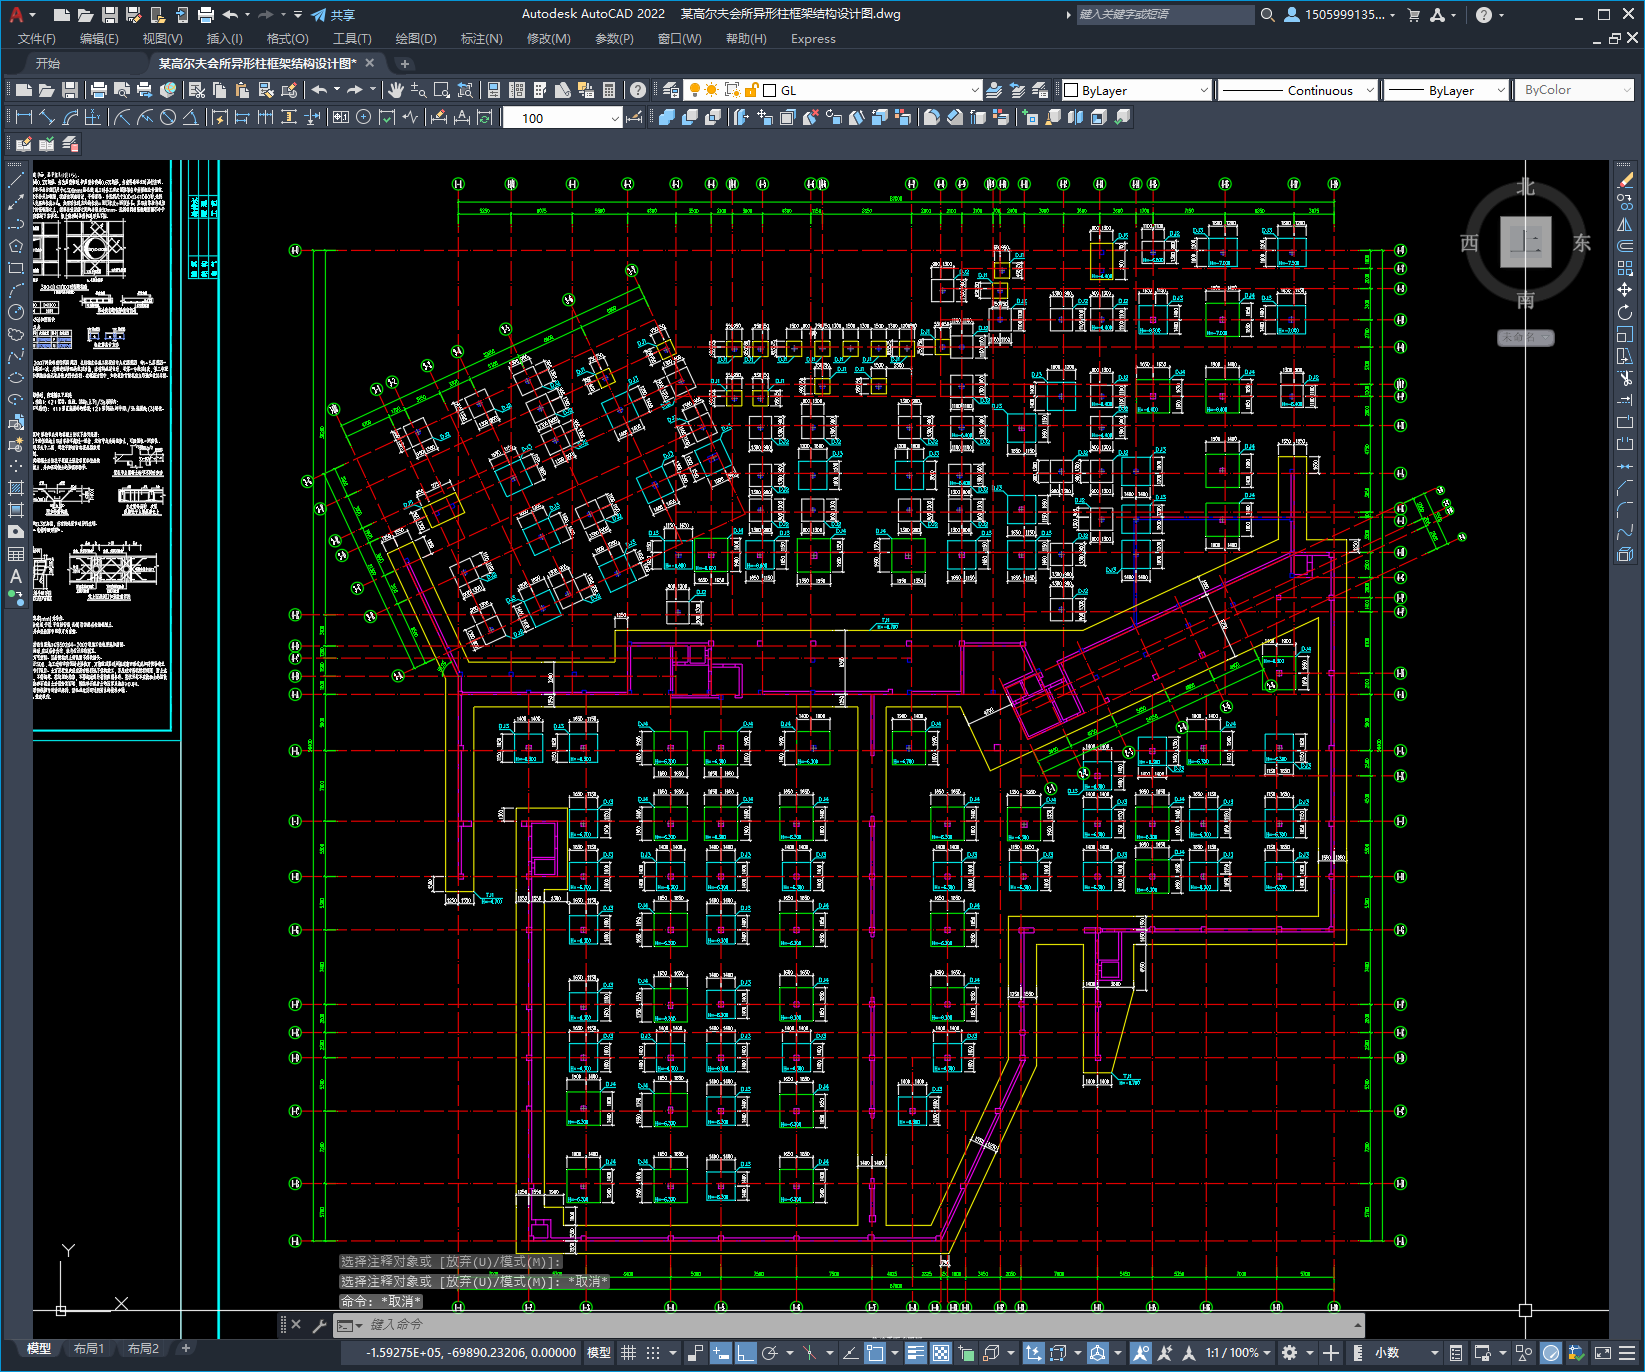Viewport: 1645px width, 1372px height.
Task: Open the ByLayer color dropdown
Action: [x=1136, y=90]
